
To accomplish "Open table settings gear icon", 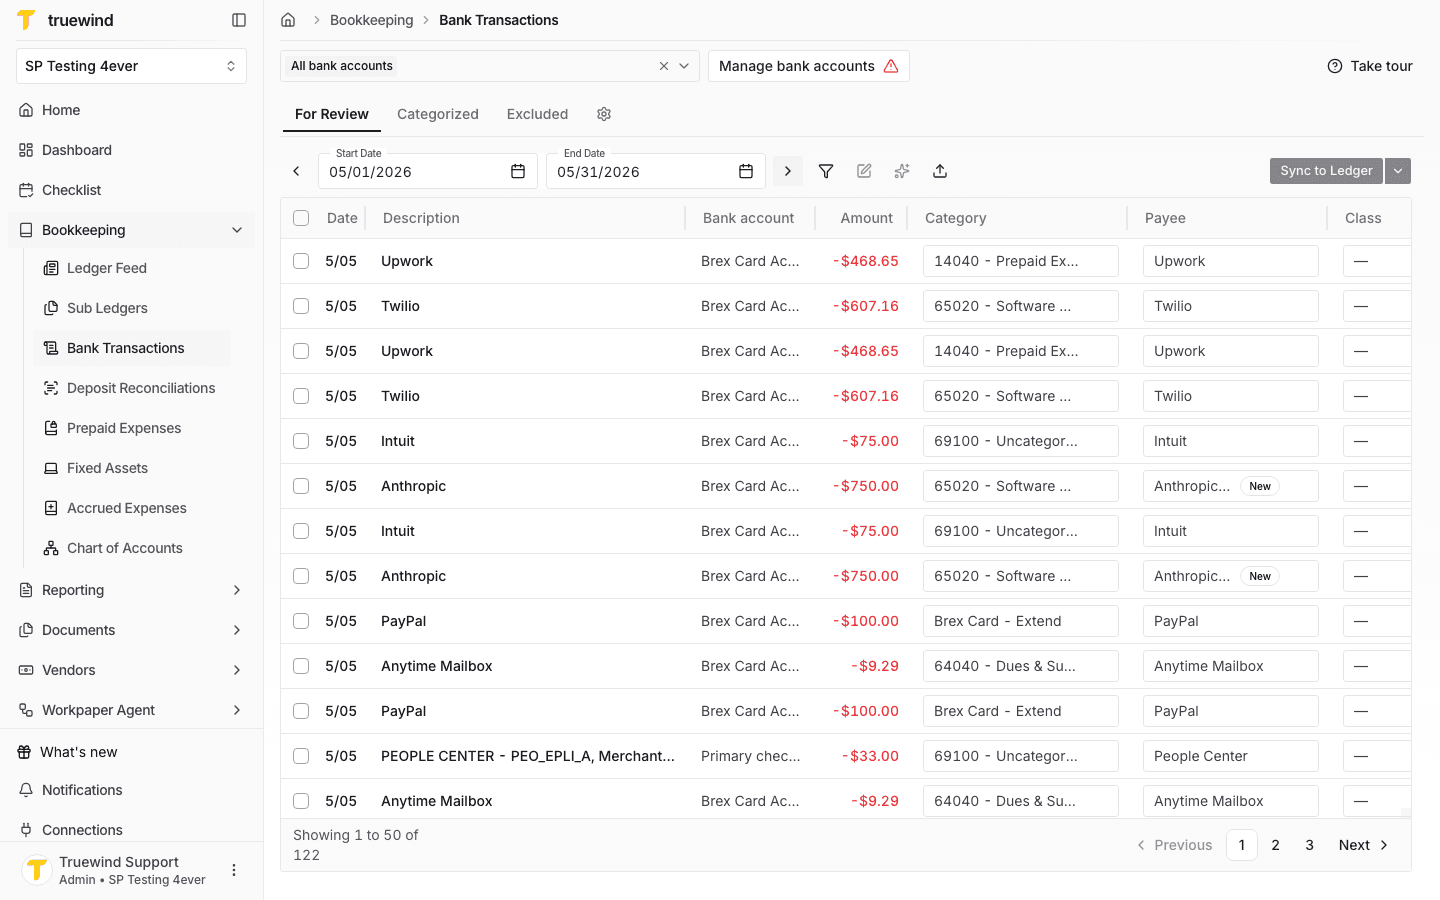I will pyautogui.click(x=604, y=114).
